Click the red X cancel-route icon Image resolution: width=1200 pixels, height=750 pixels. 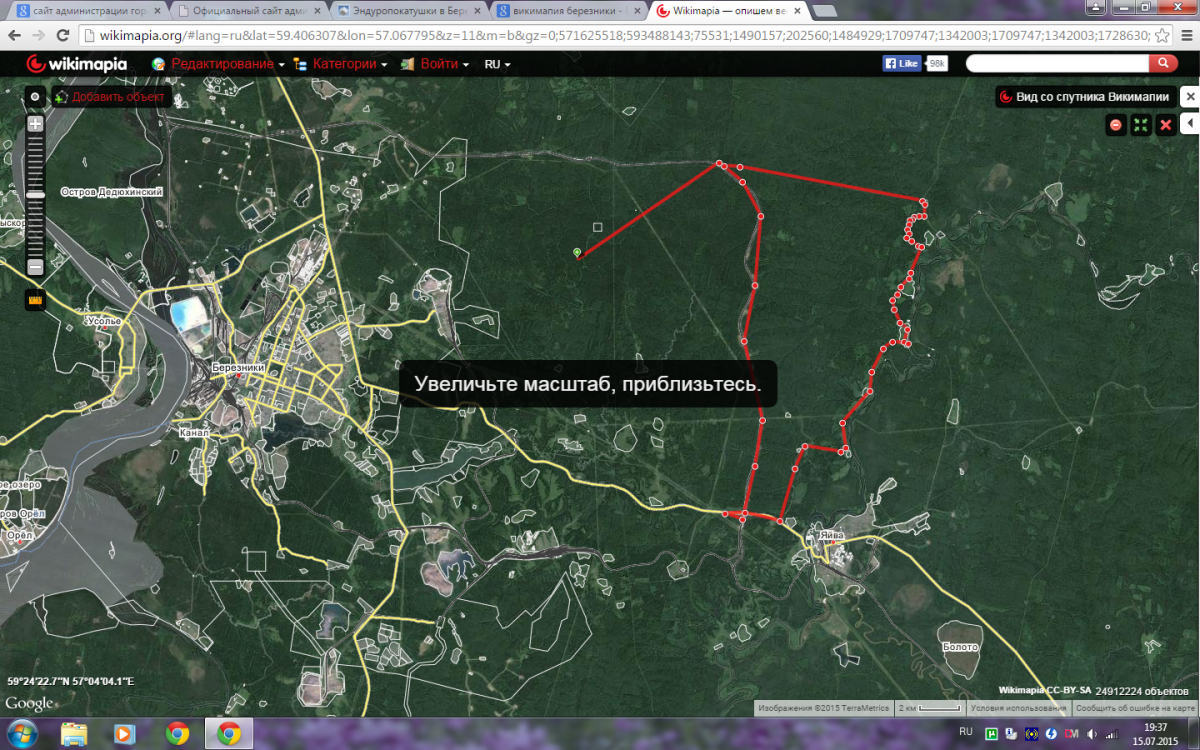(1166, 125)
